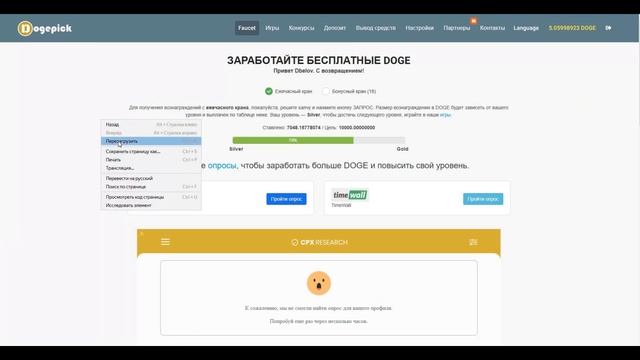Open the Настройки nav item

(x=420, y=28)
